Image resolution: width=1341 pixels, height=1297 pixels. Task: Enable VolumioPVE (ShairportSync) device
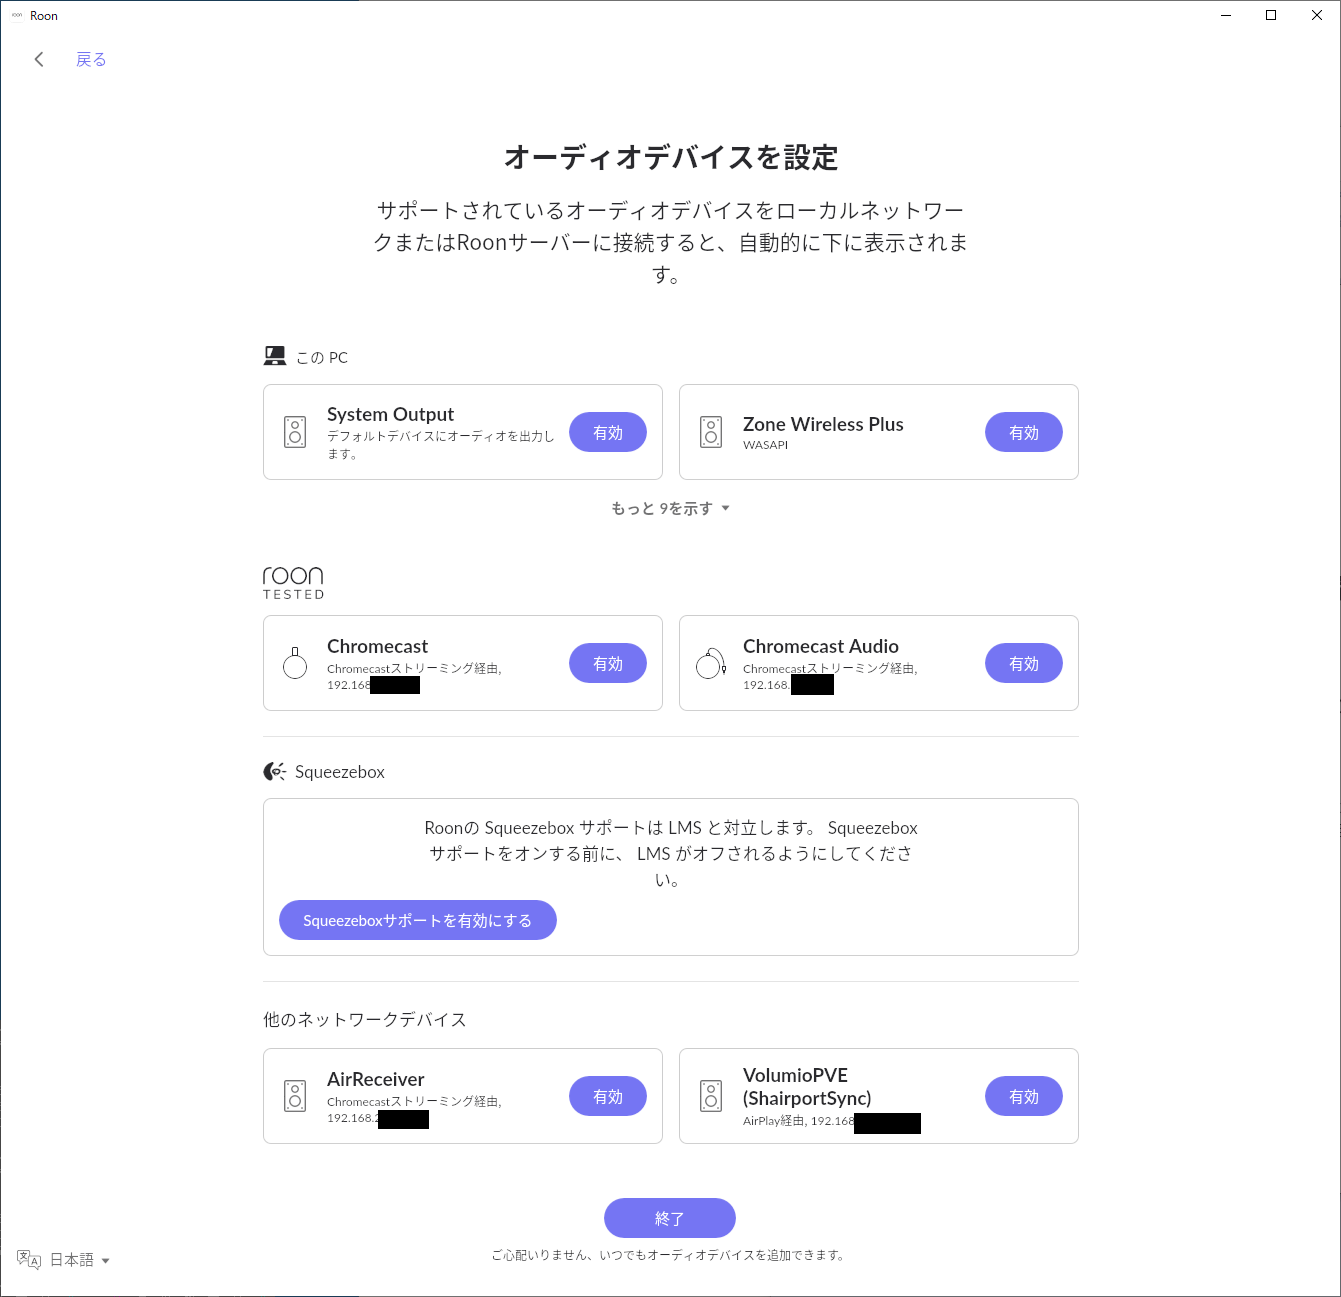point(1024,1096)
